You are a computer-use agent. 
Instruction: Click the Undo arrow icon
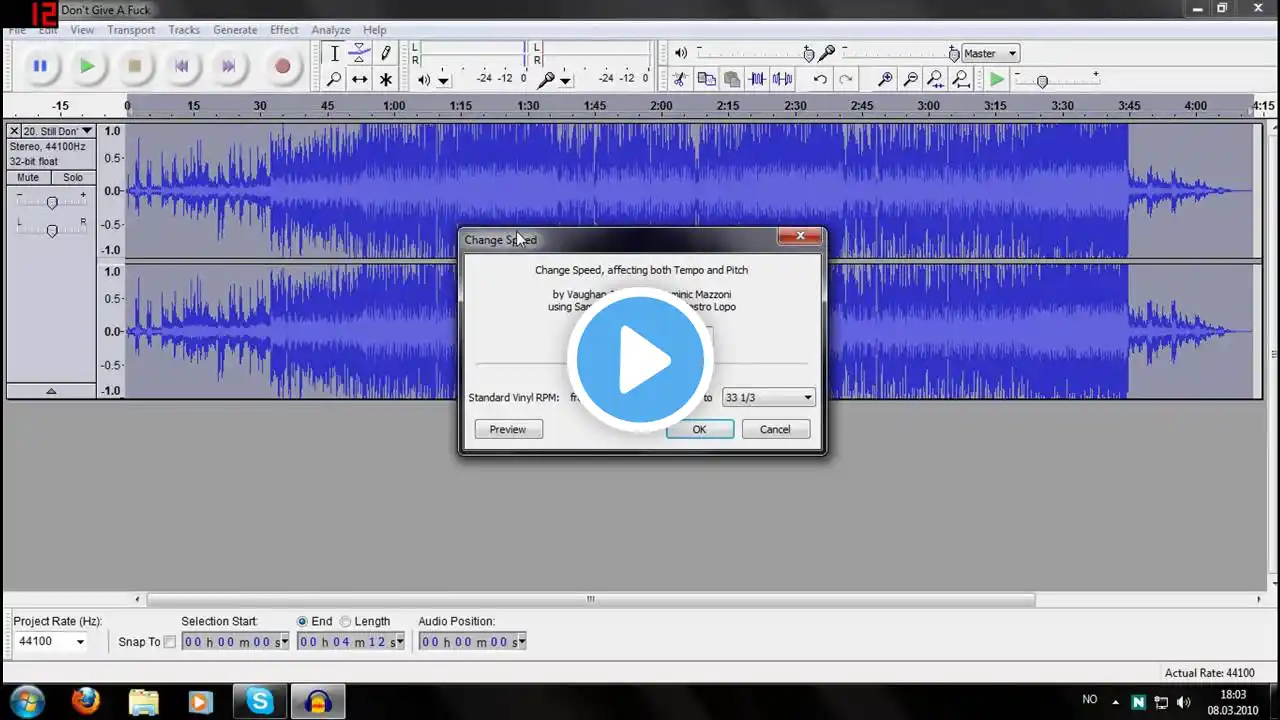coord(820,79)
